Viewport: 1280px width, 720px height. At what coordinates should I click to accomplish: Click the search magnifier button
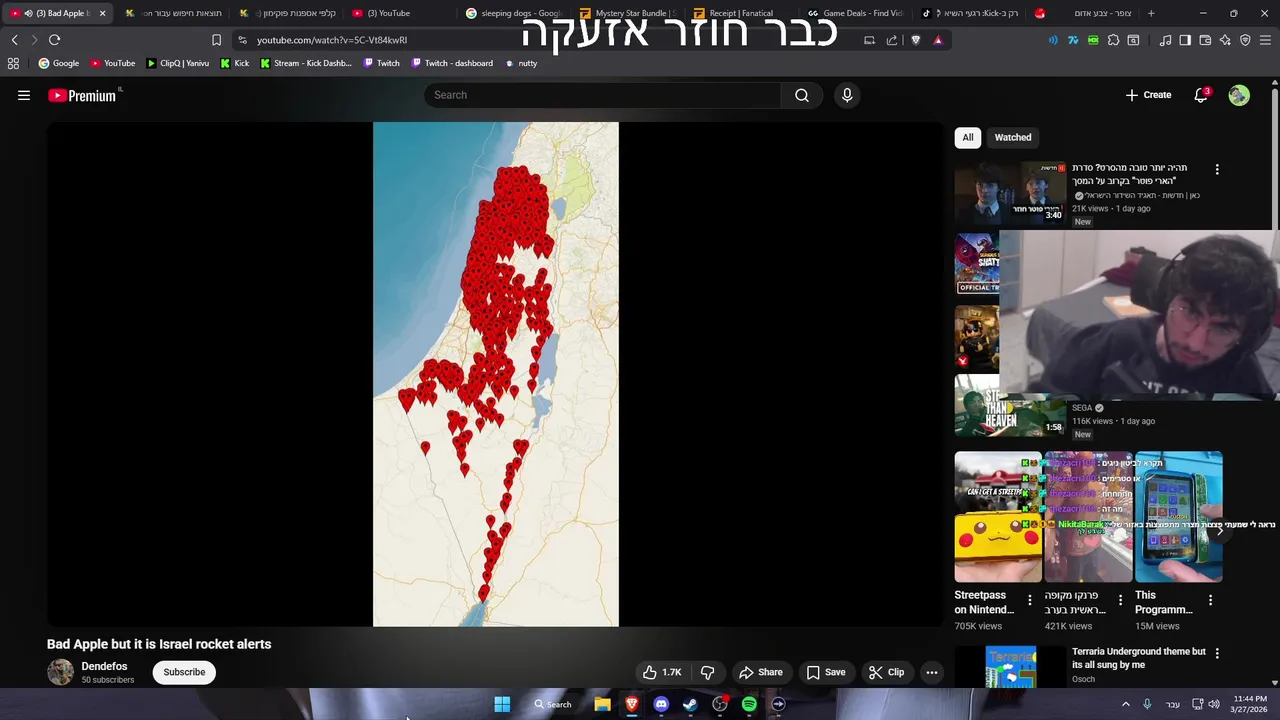(x=802, y=95)
